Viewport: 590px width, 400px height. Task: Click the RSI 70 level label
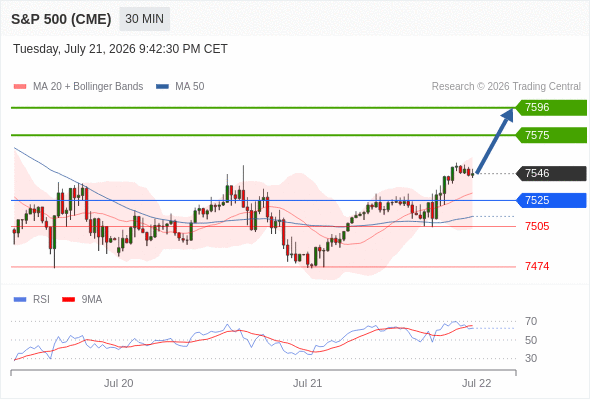[531, 321]
